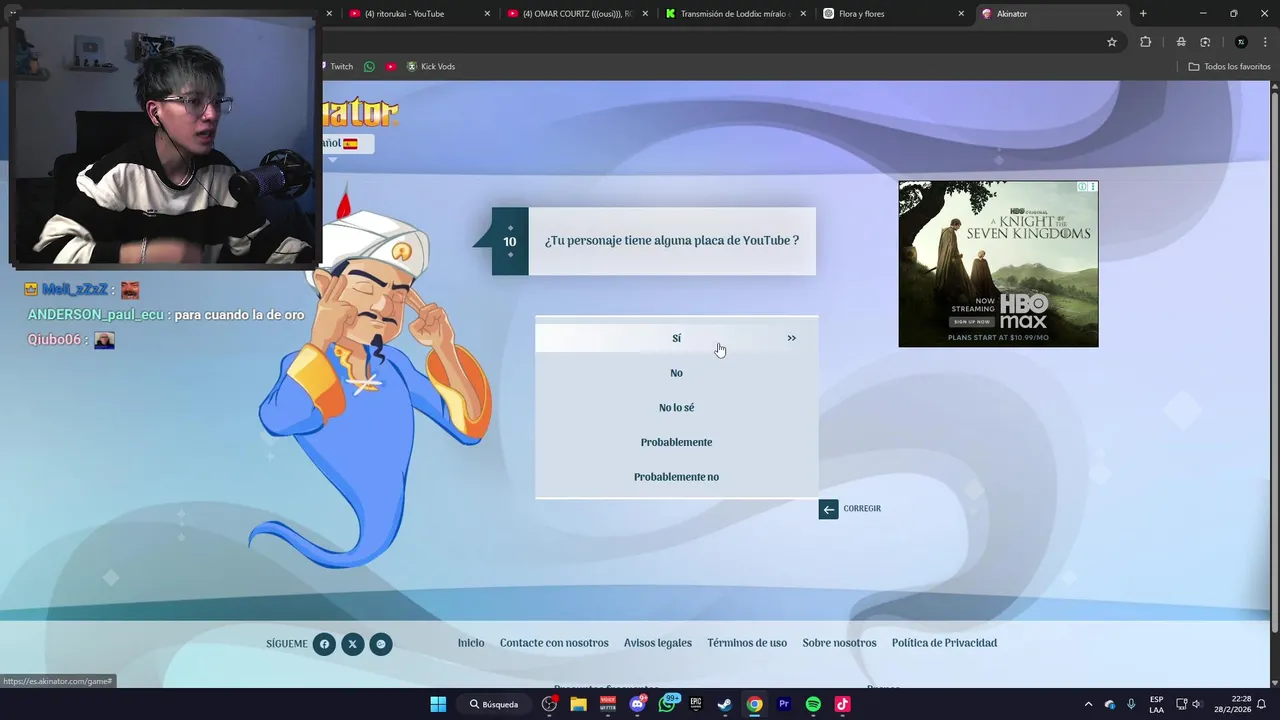1280x720 pixels.
Task: Choose the 'No lo sé' answer
Action: (677, 408)
